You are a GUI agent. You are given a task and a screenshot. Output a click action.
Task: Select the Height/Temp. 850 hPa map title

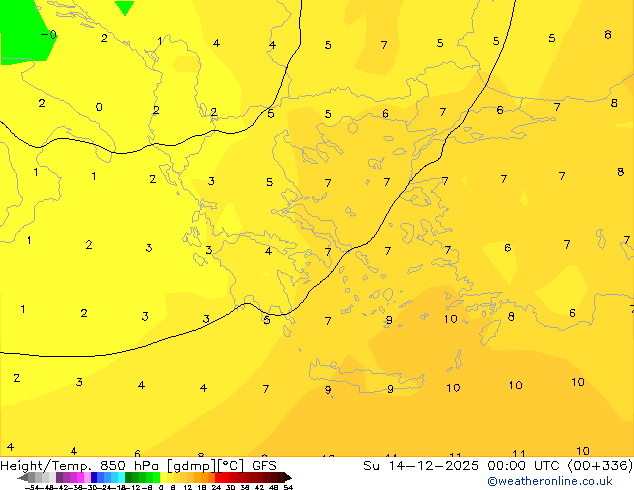pyautogui.click(x=80, y=466)
